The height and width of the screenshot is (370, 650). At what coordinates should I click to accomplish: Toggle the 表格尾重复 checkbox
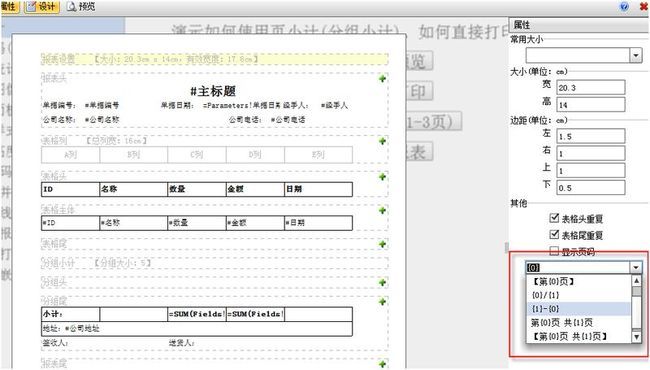click(x=554, y=235)
